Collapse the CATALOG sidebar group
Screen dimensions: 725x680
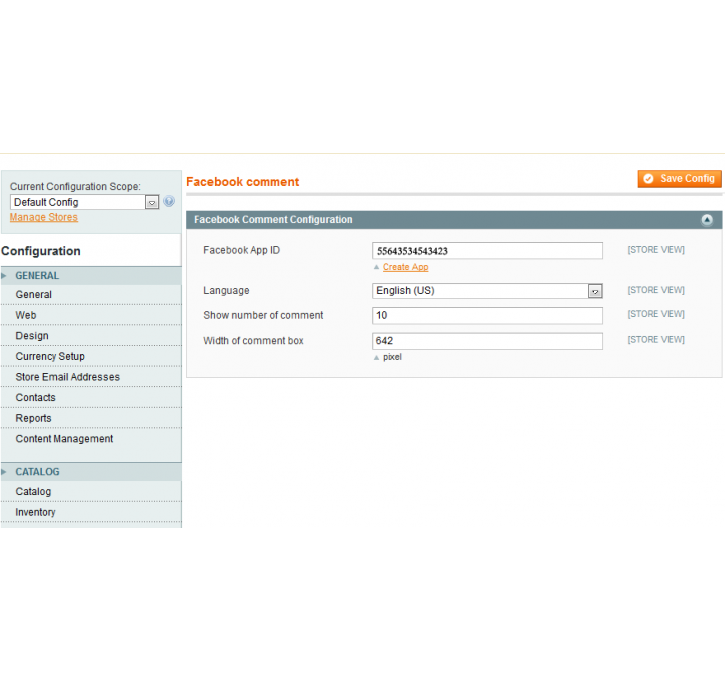coord(91,472)
